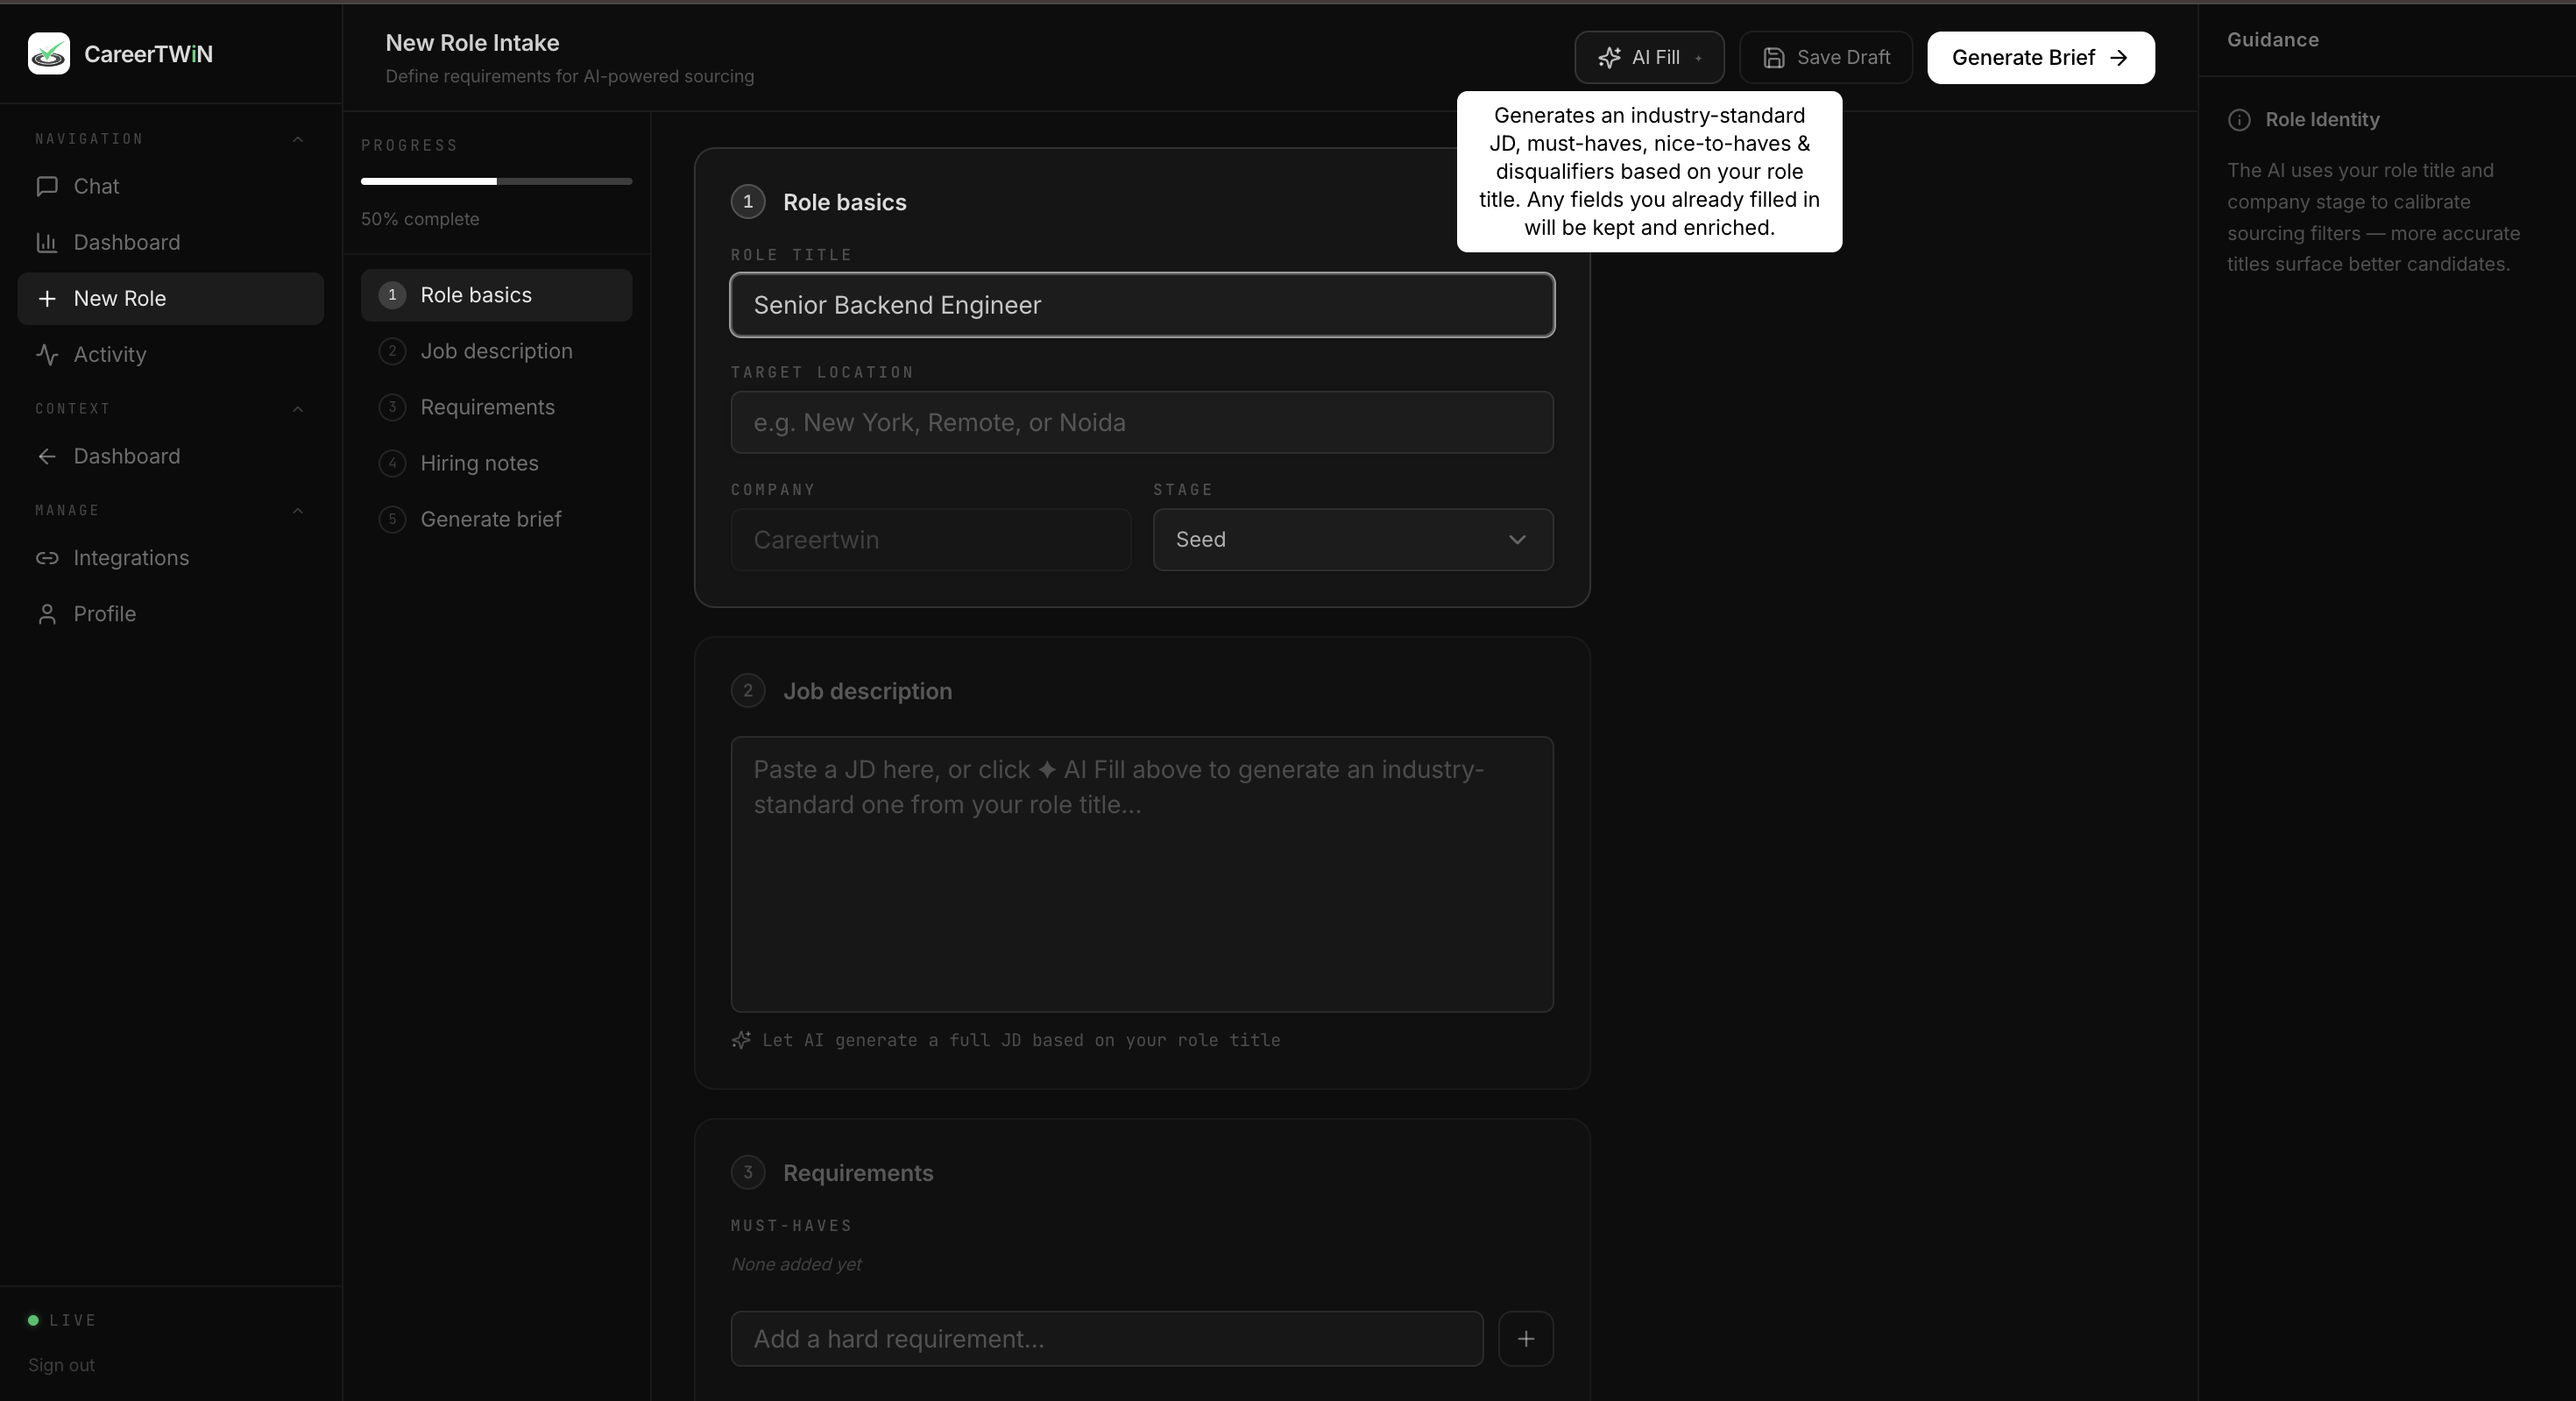This screenshot has width=2576, height=1401.
Task: Open the Stage dropdown showing Seed
Action: [x=1353, y=540]
